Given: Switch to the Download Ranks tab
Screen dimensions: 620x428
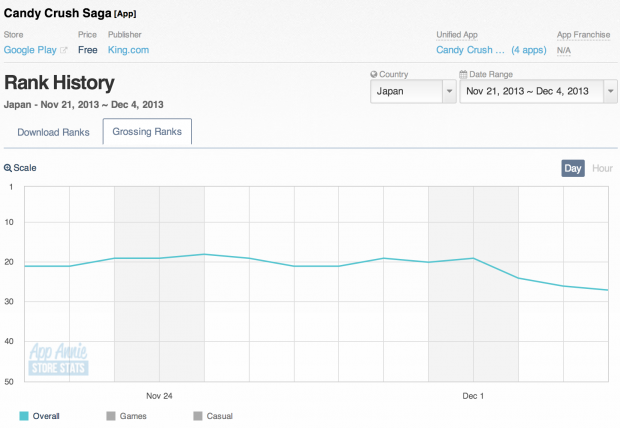Looking at the screenshot, I should tap(53, 132).
